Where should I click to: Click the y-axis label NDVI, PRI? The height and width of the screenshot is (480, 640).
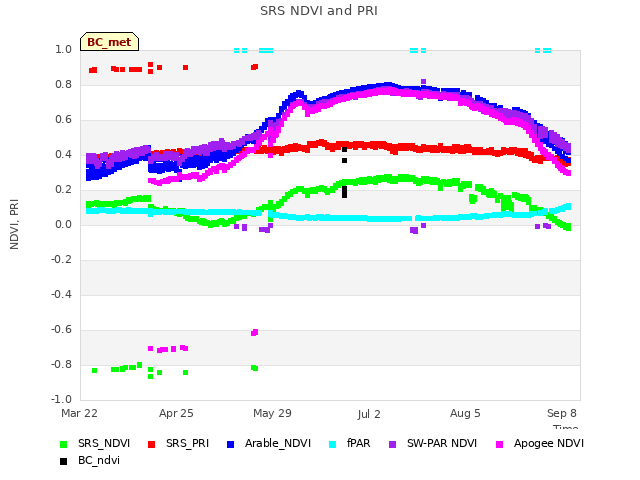(x=14, y=224)
